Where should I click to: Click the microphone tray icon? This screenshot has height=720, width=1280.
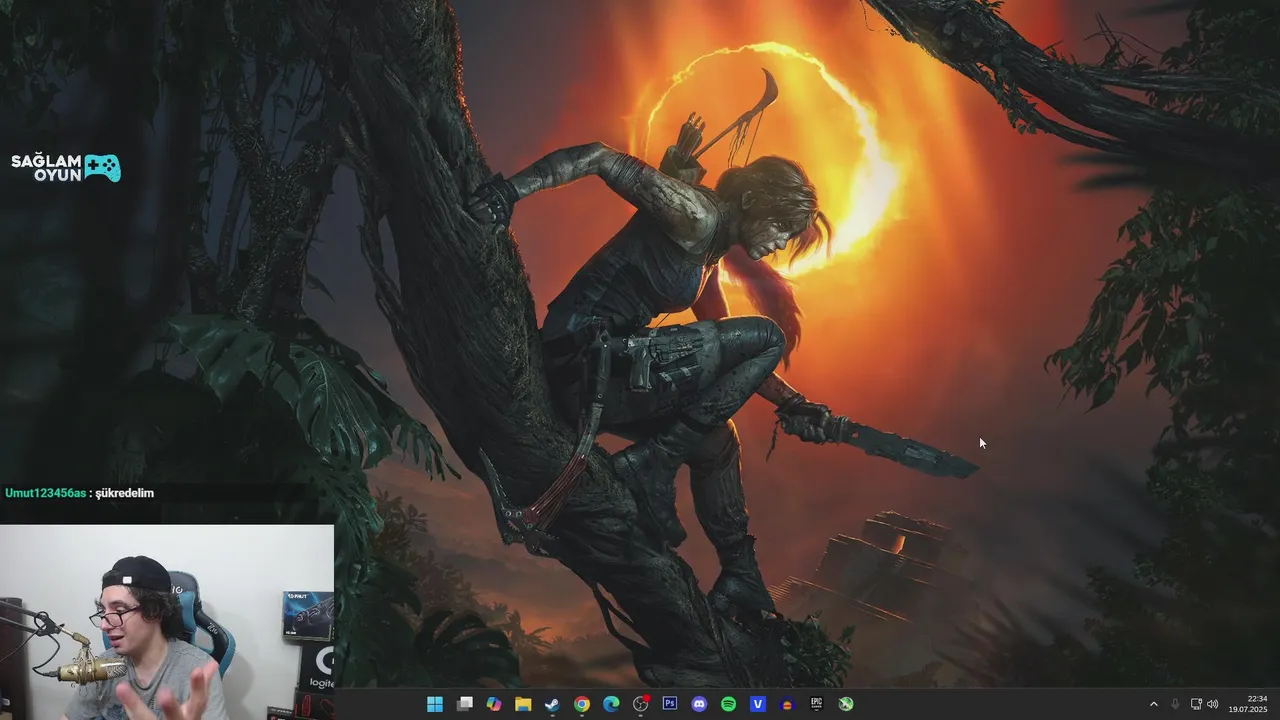point(1175,704)
